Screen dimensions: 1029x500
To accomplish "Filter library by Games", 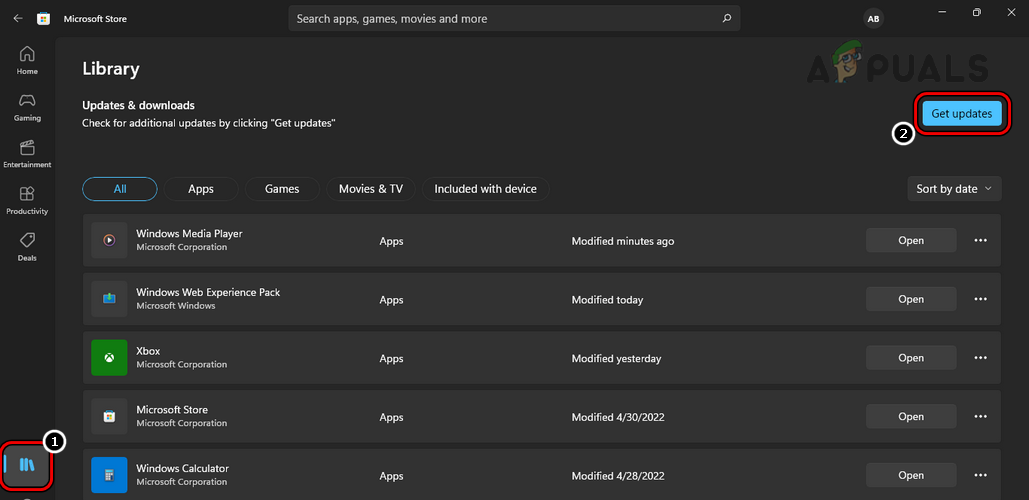I will pyautogui.click(x=282, y=189).
